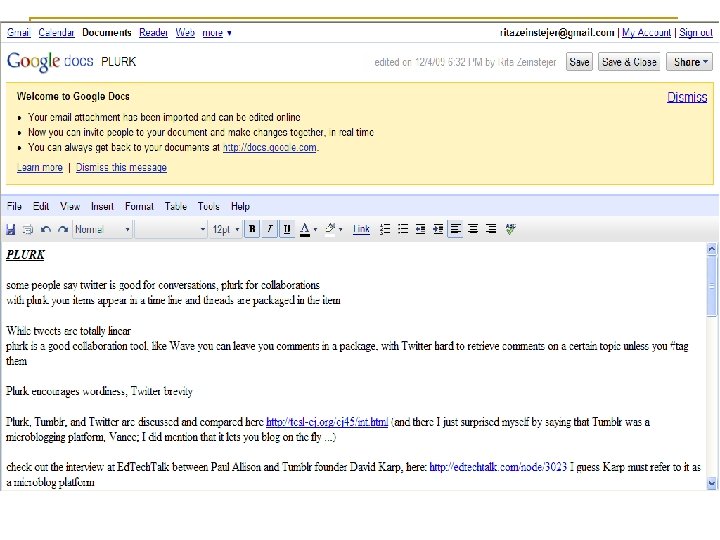Screen dimensions: 720x540
Task: Click the scroll up arrow of document
Action: tap(711, 249)
